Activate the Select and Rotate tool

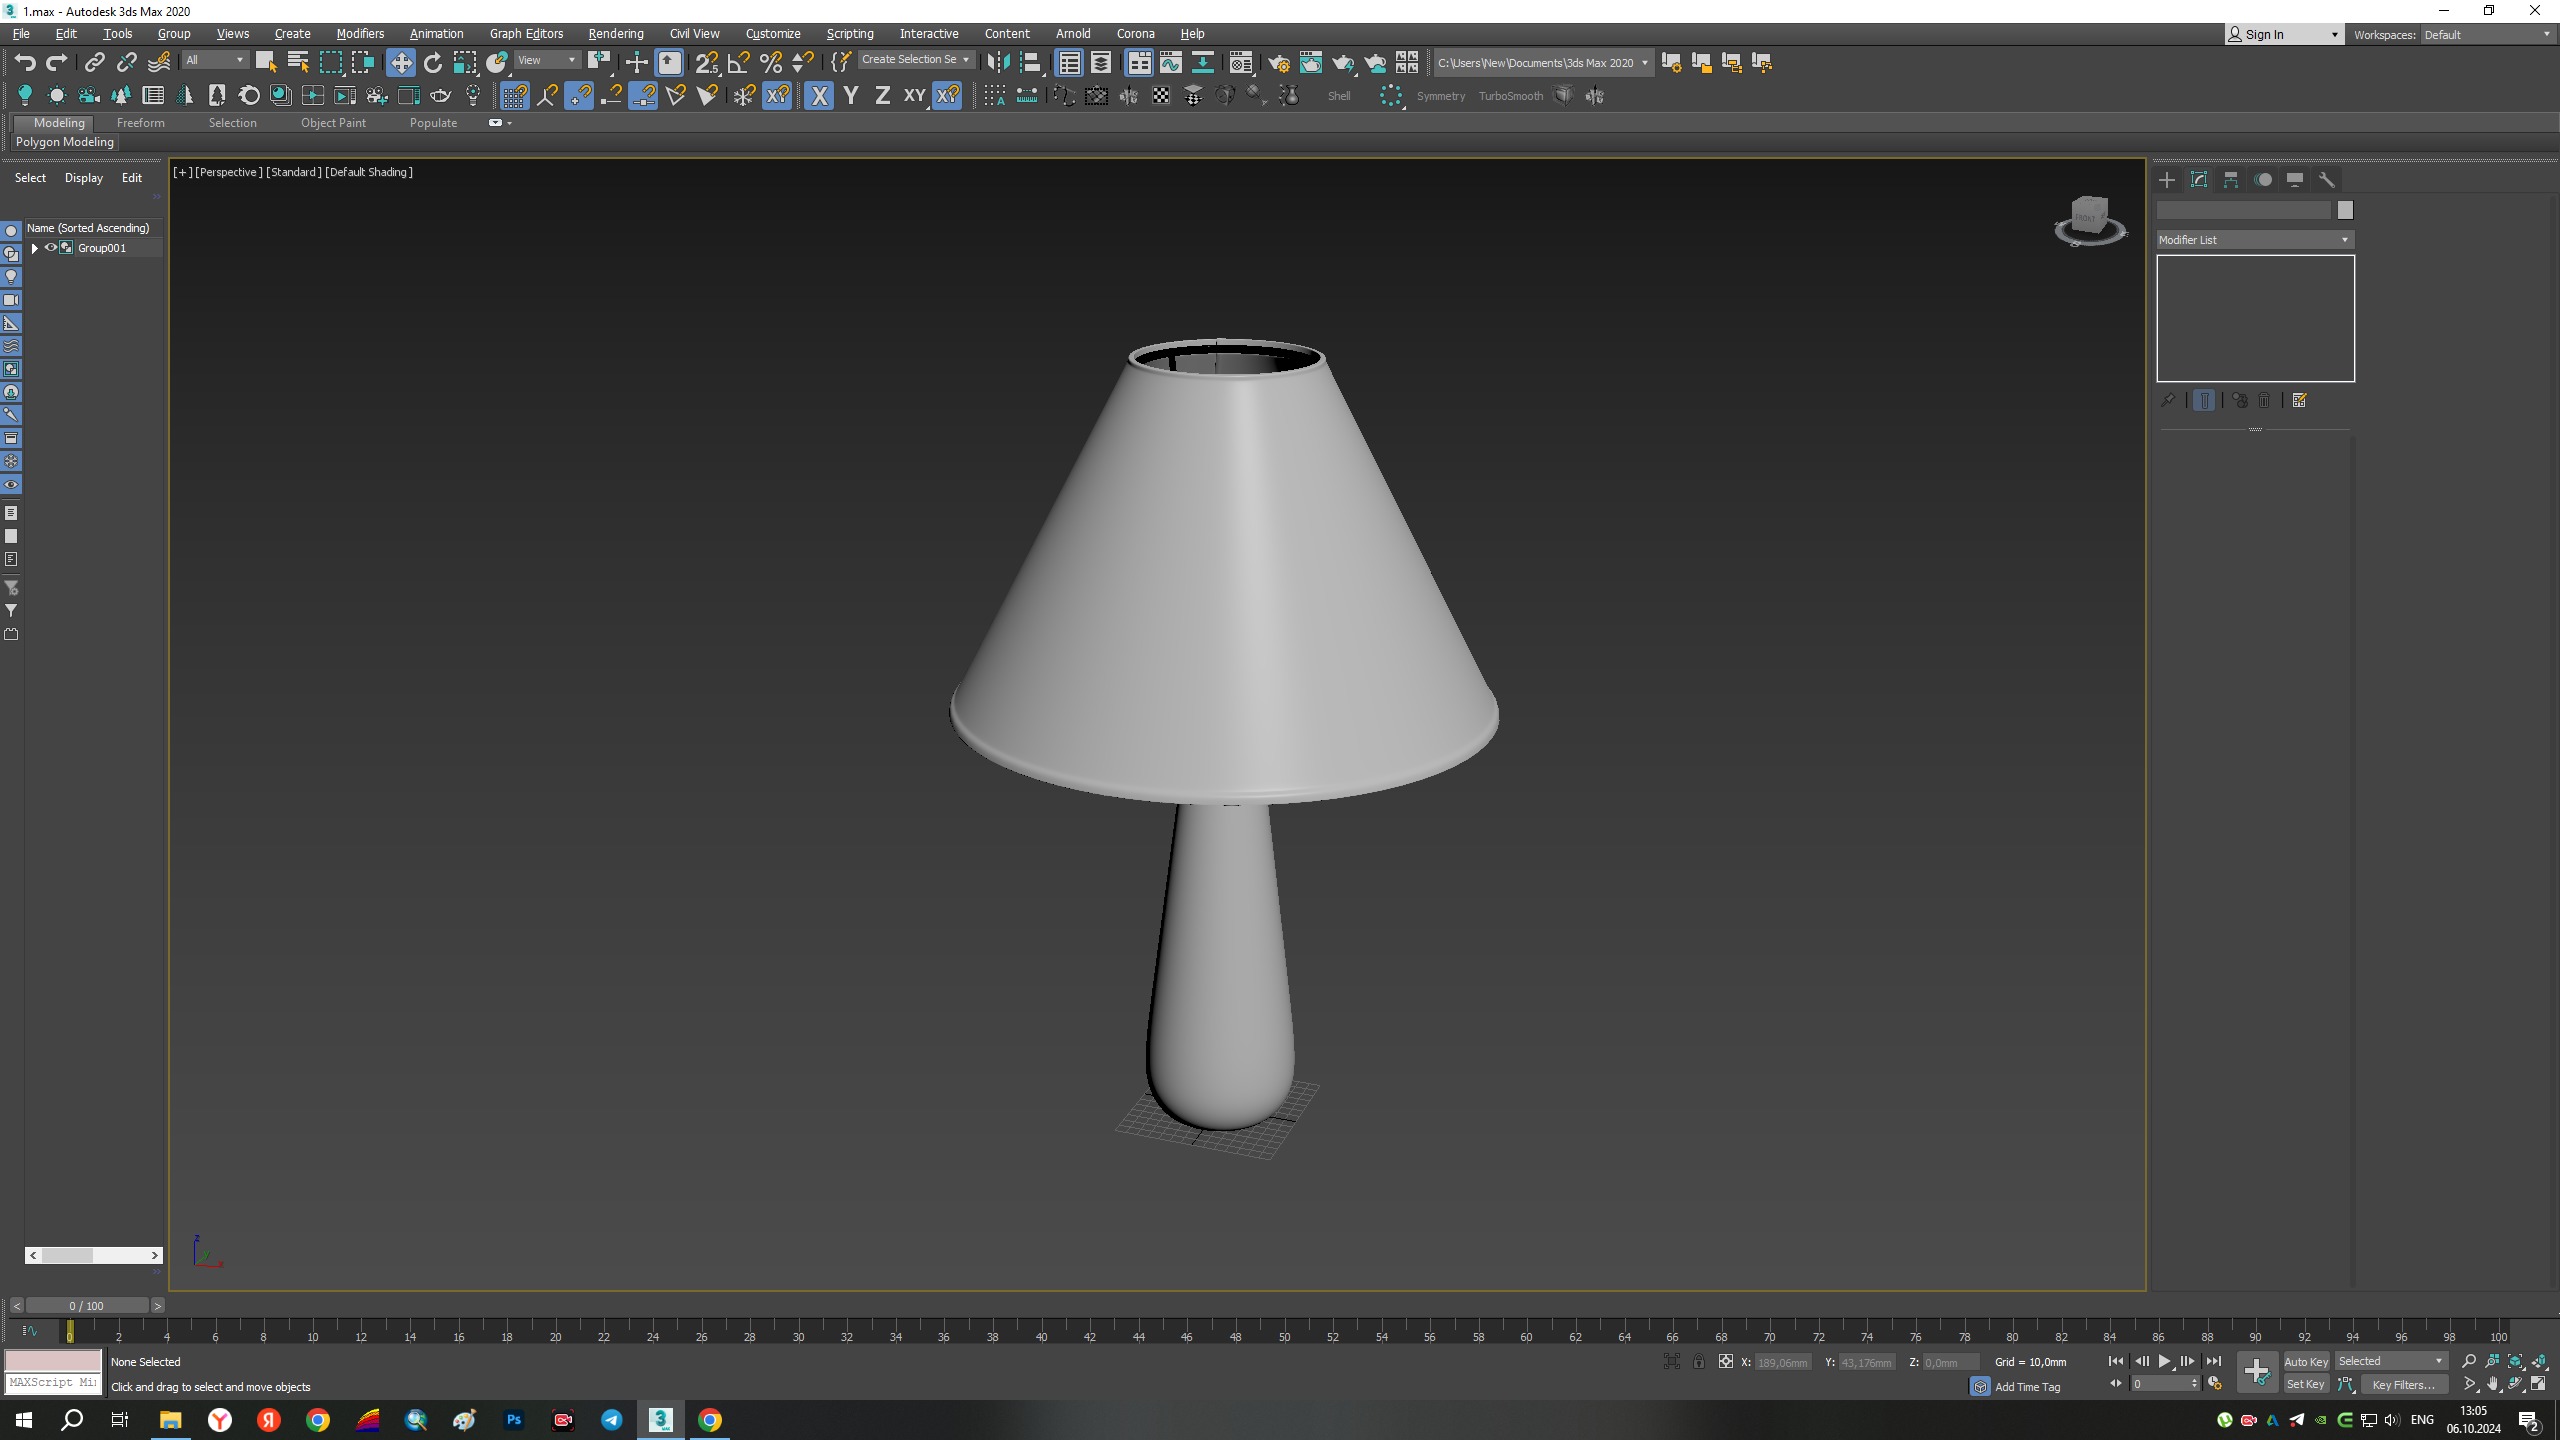tap(433, 63)
